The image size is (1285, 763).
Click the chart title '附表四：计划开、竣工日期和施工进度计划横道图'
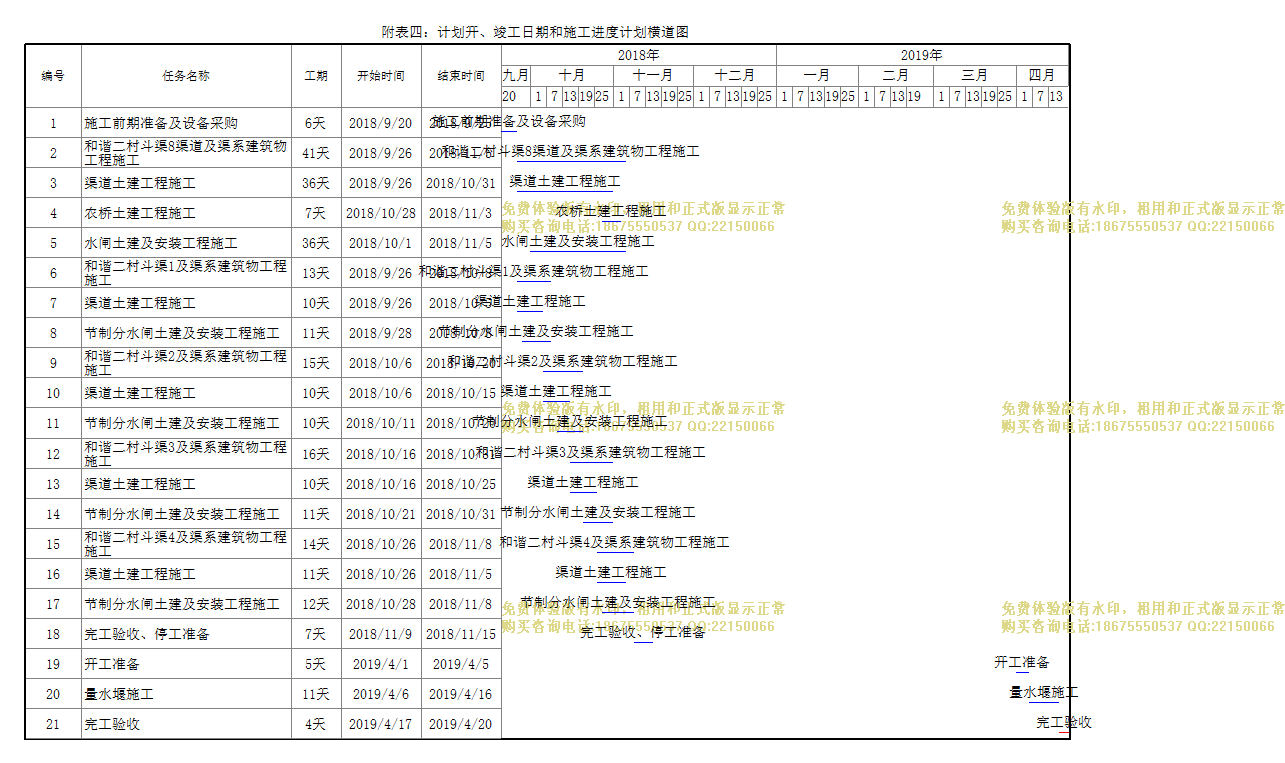point(535,32)
